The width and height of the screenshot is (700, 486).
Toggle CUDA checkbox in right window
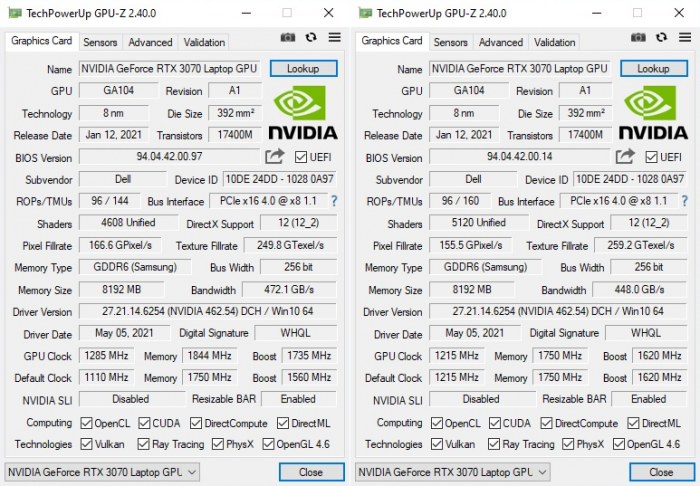click(x=495, y=423)
